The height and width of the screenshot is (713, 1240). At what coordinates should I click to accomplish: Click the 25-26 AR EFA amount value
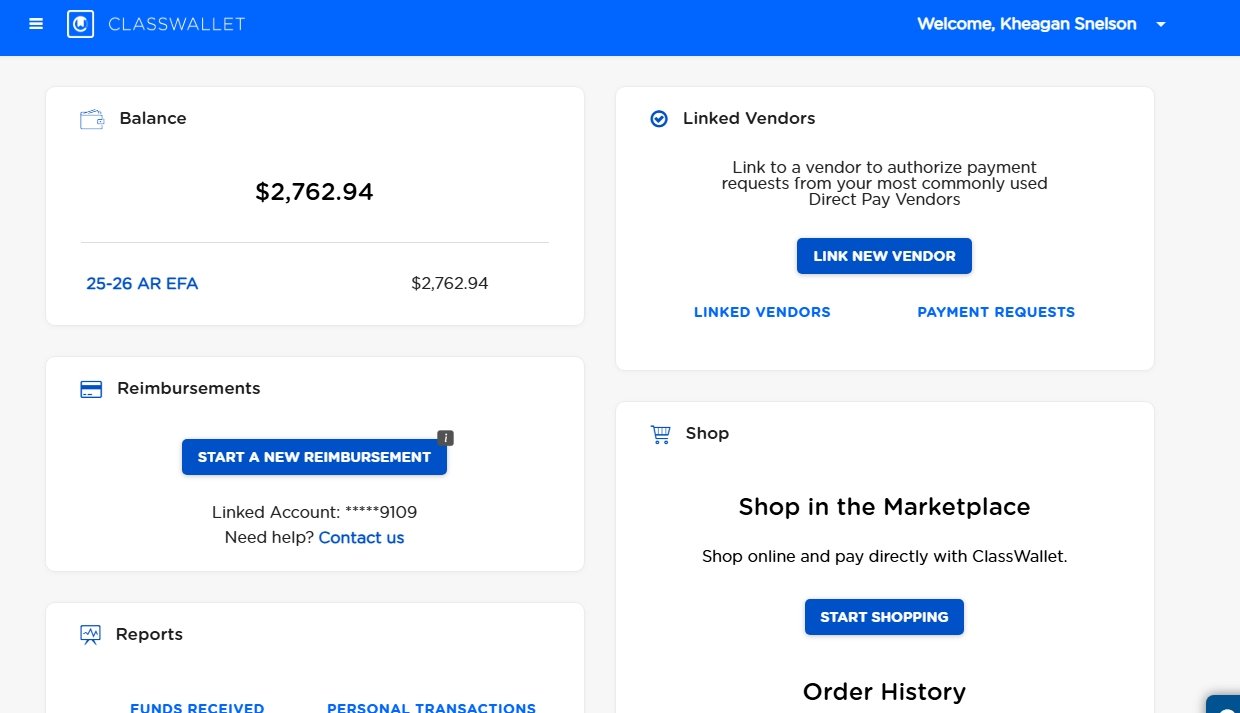(x=450, y=283)
